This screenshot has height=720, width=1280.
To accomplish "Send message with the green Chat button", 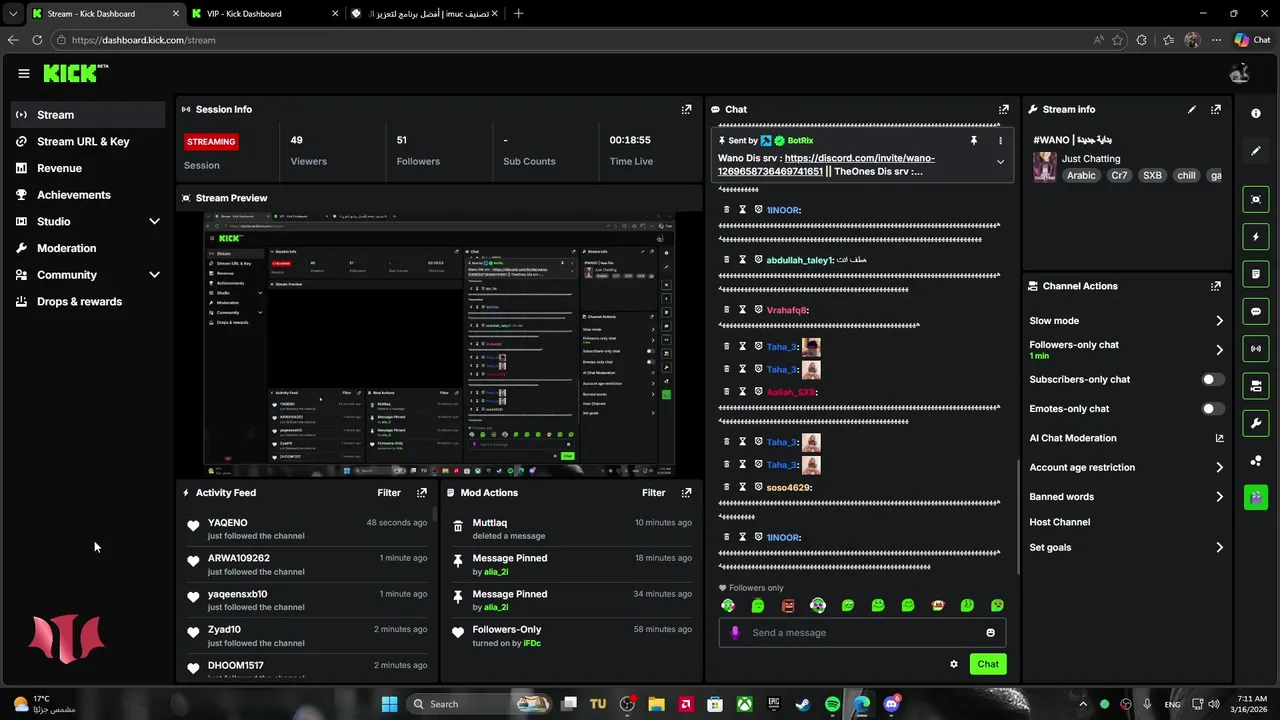I will pos(988,664).
